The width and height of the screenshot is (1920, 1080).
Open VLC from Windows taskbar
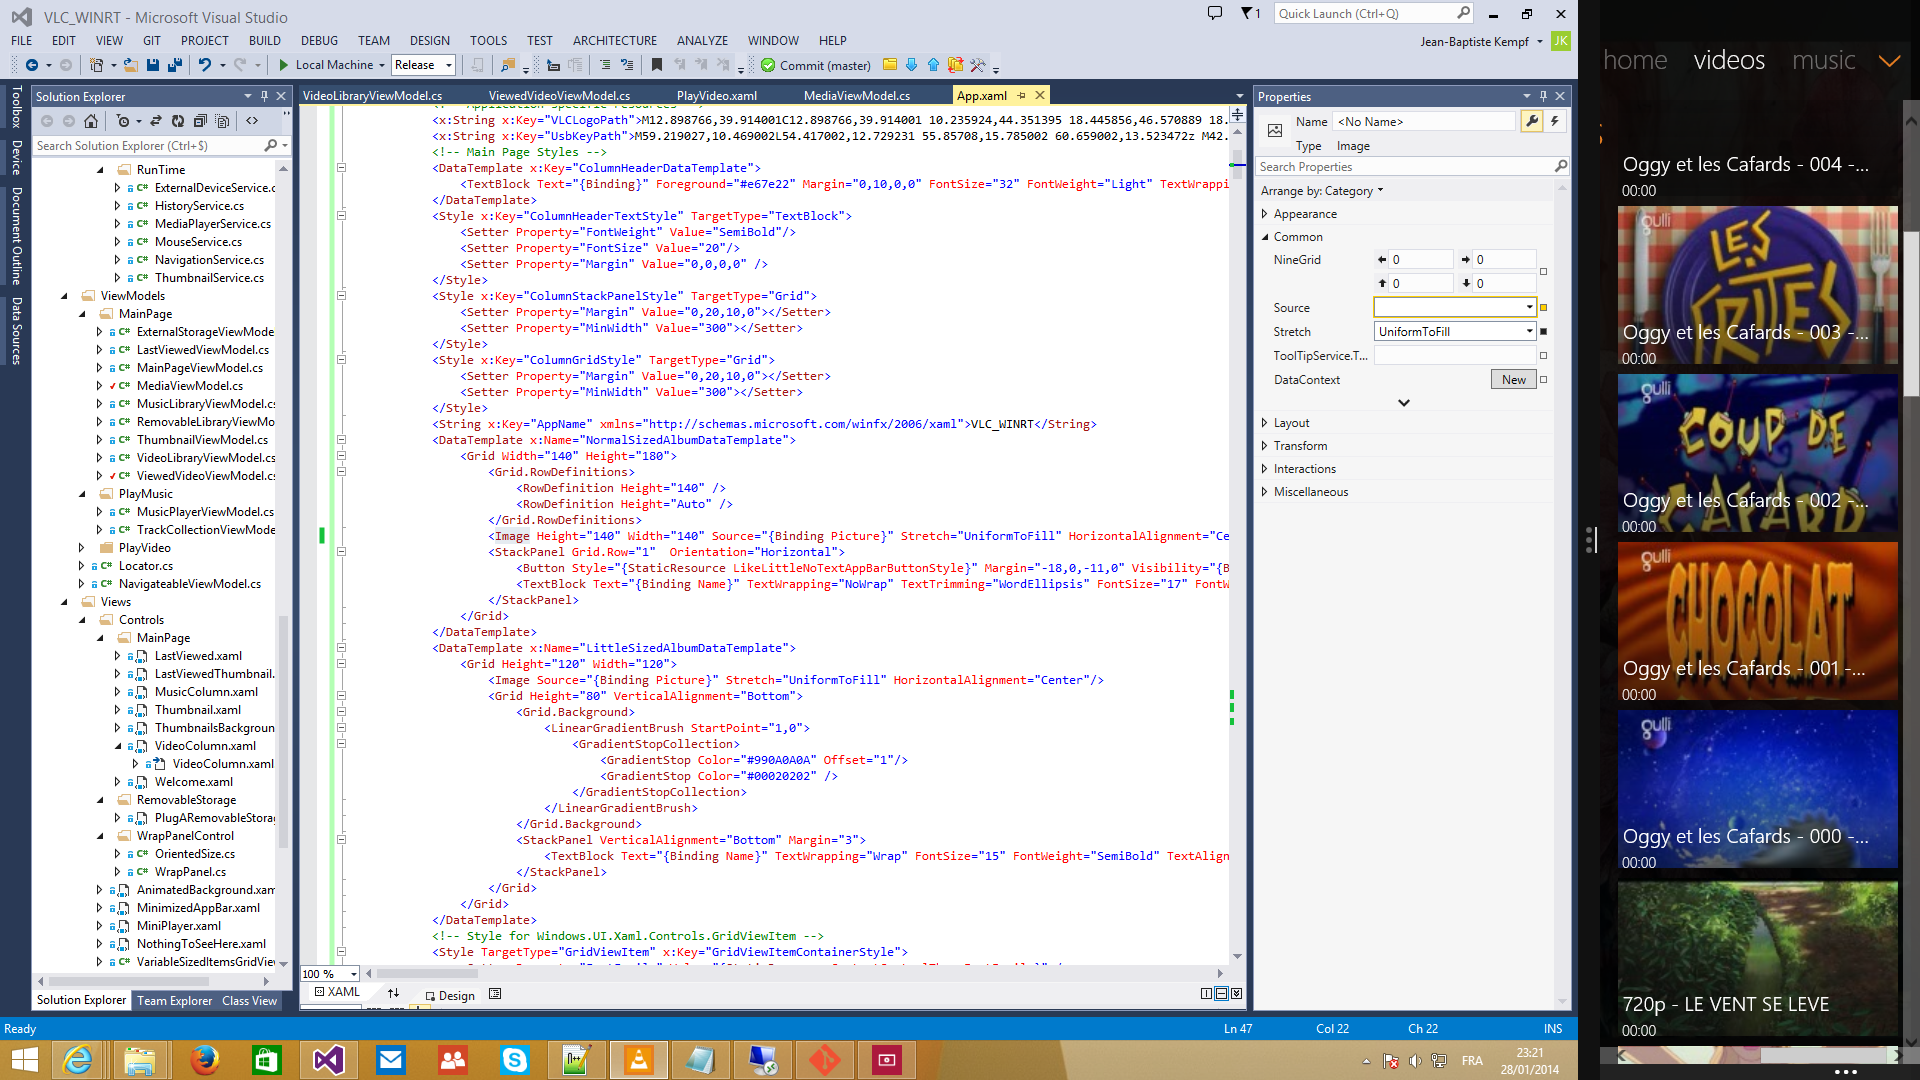pyautogui.click(x=638, y=1060)
